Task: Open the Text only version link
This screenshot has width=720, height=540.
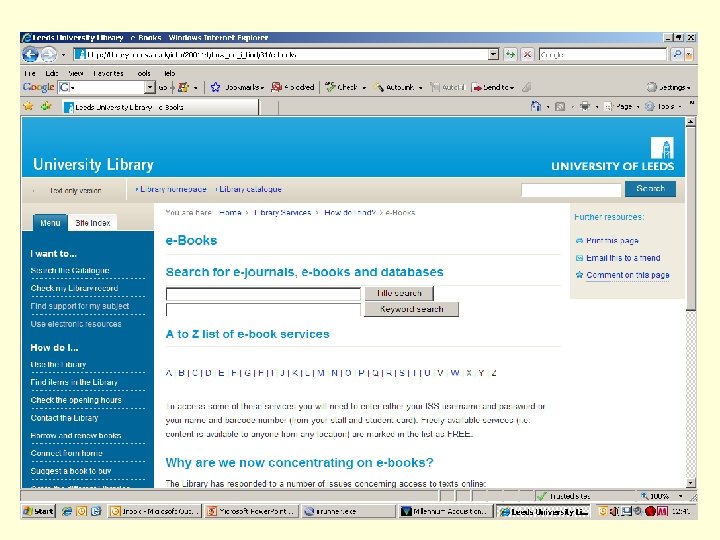Action: tap(76, 190)
